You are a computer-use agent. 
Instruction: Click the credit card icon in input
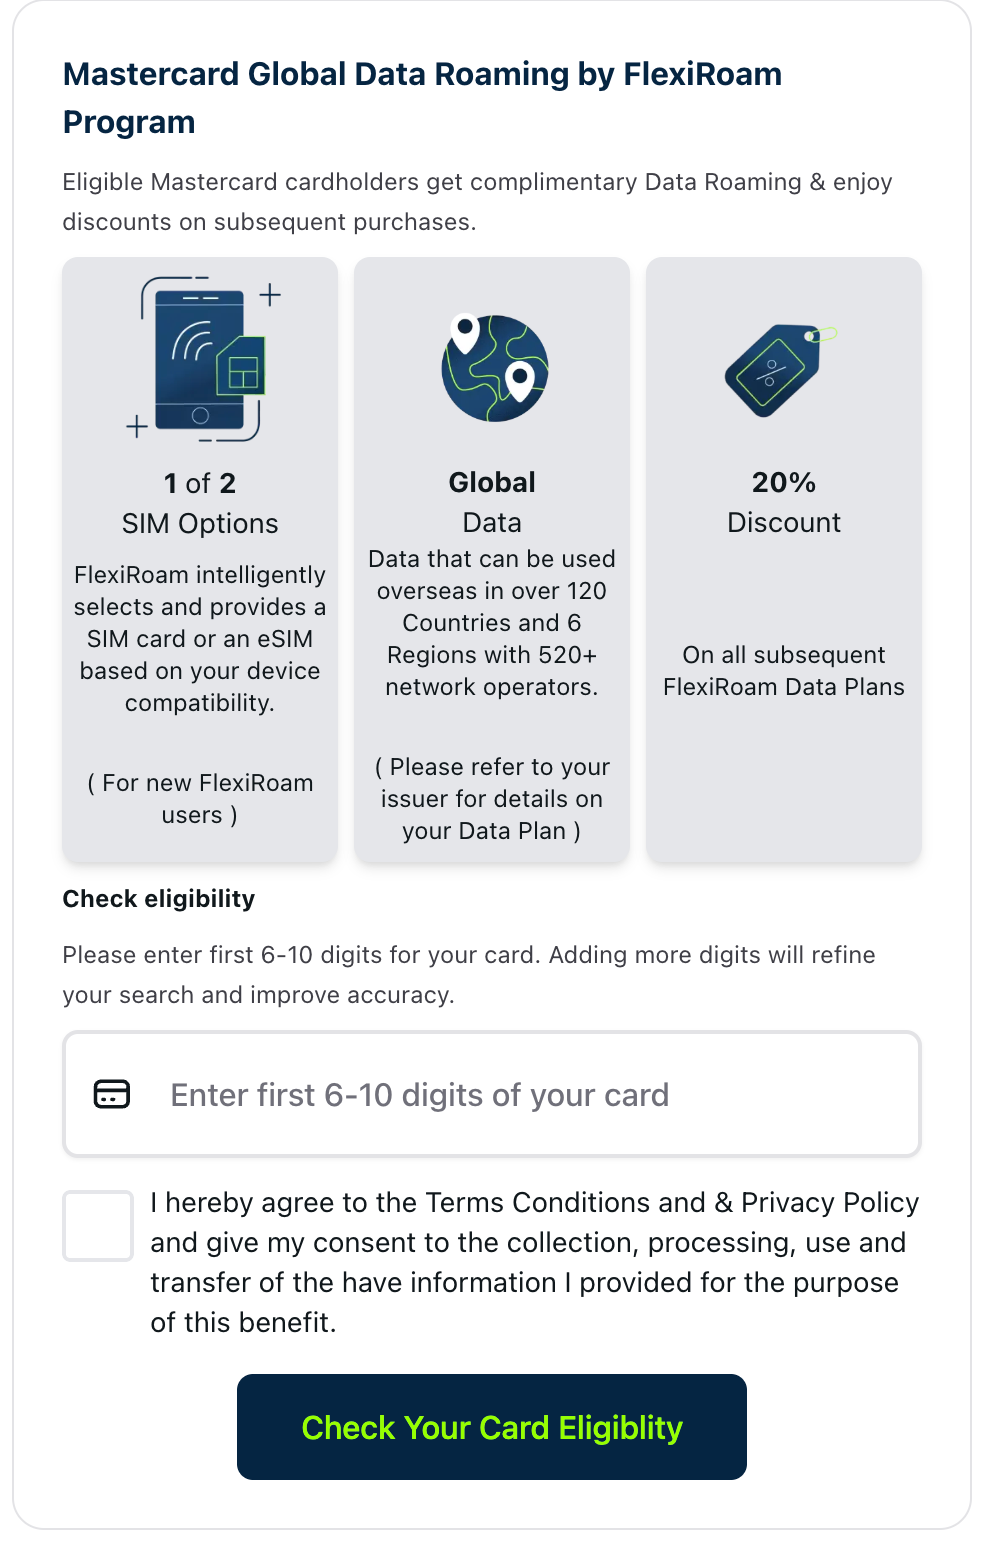pyautogui.click(x=112, y=1094)
